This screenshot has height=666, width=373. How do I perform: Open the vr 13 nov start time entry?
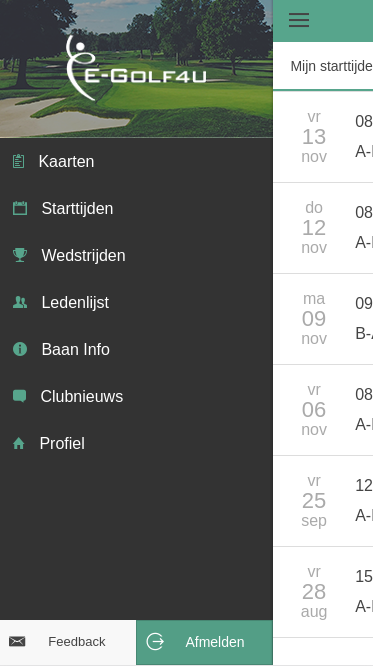point(323,137)
